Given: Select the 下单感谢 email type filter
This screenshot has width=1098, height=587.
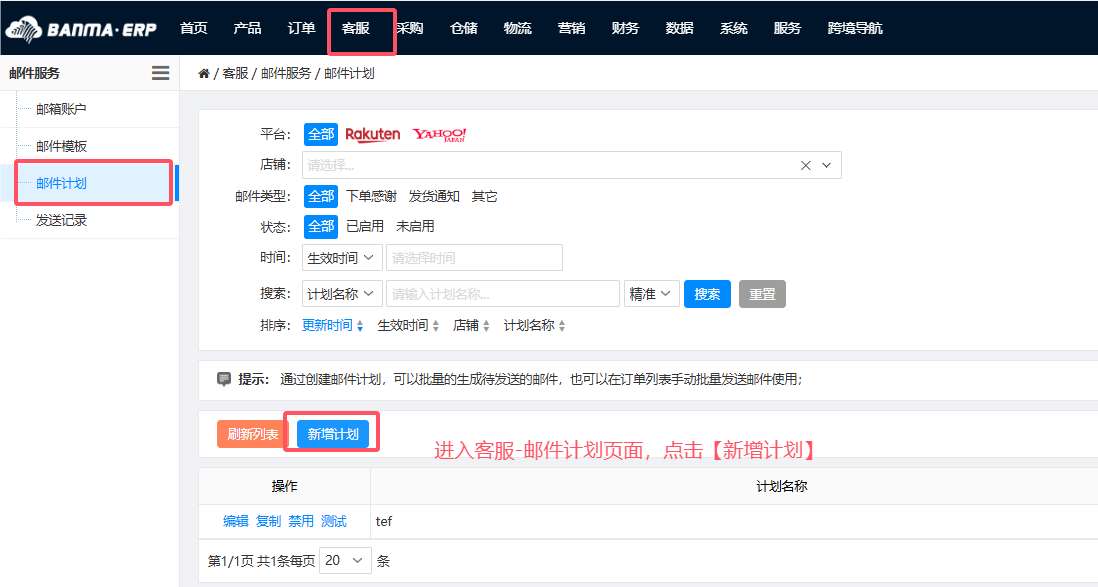Looking at the screenshot, I should pos(372,196).
